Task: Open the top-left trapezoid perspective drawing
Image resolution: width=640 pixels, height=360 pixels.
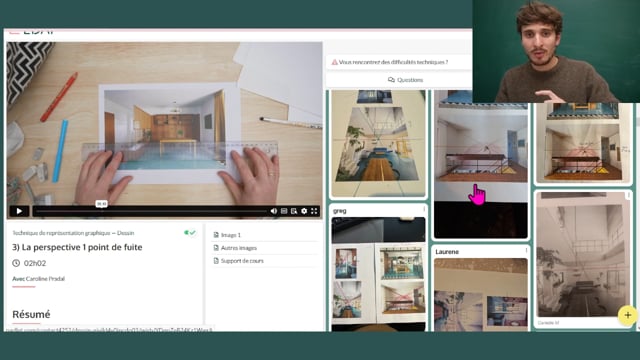Action: [378, 143]
